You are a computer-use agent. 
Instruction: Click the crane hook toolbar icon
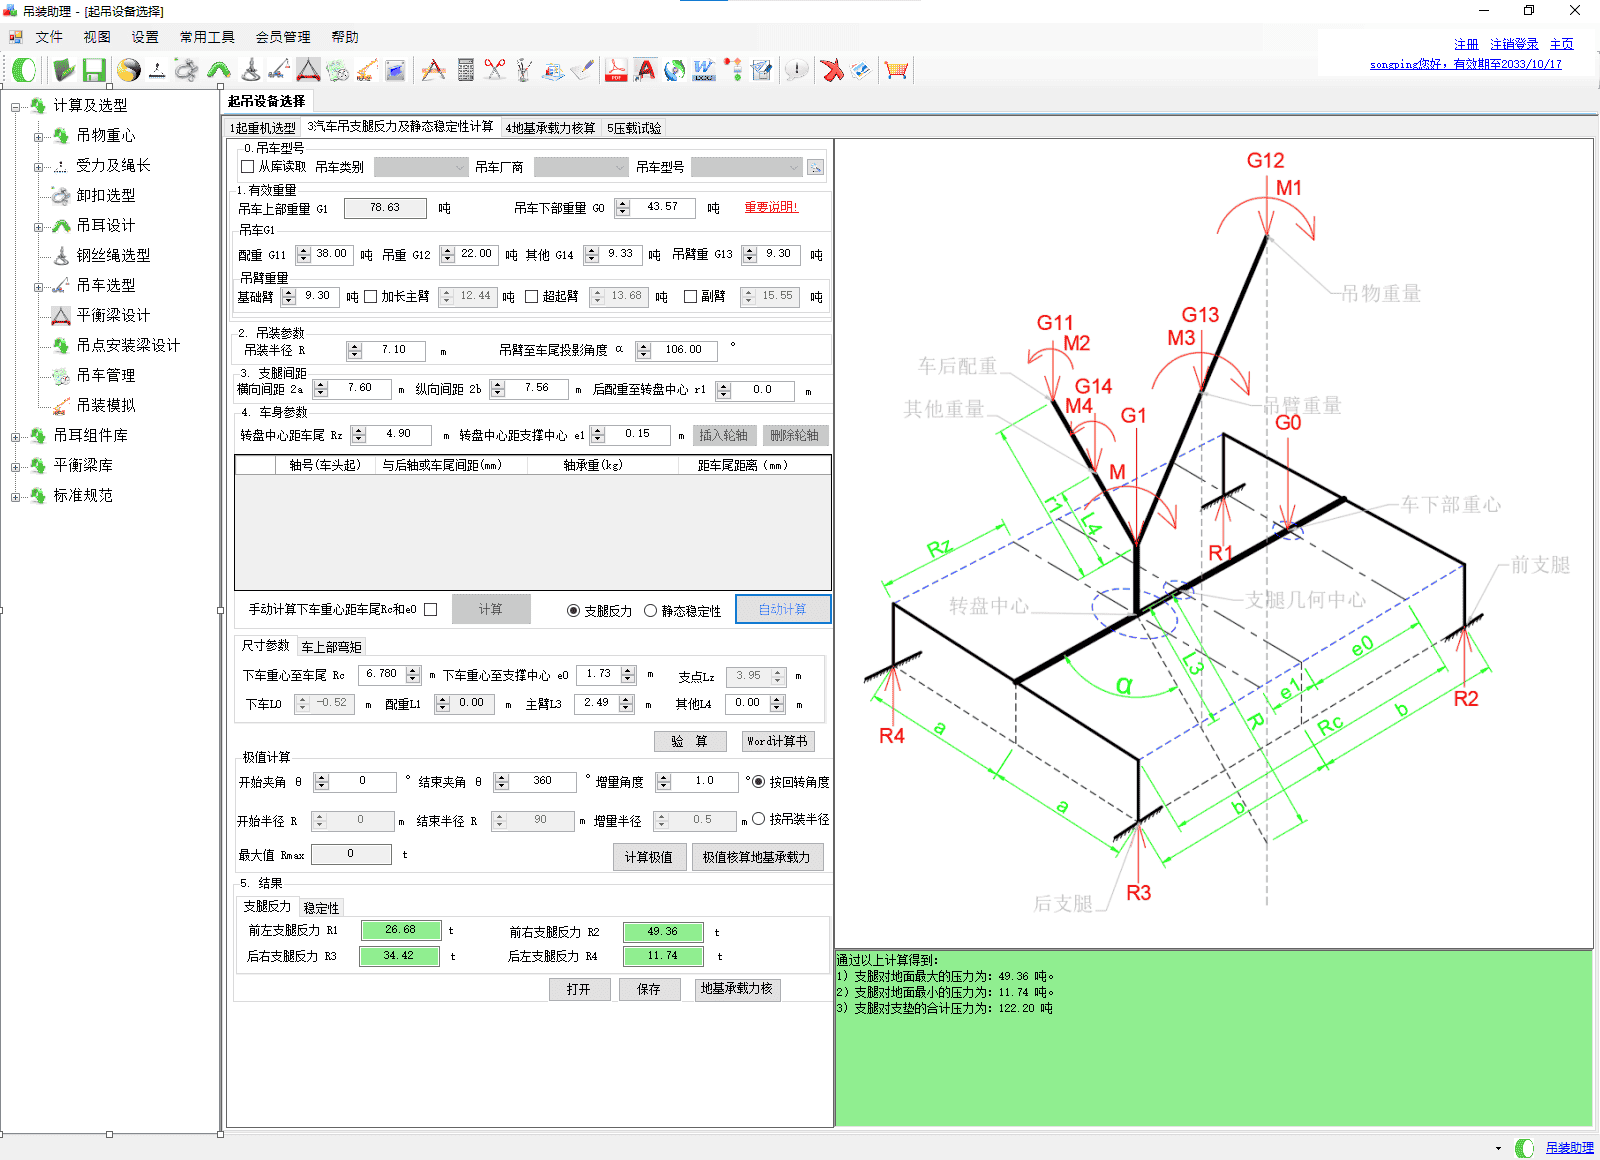(251, 70)
